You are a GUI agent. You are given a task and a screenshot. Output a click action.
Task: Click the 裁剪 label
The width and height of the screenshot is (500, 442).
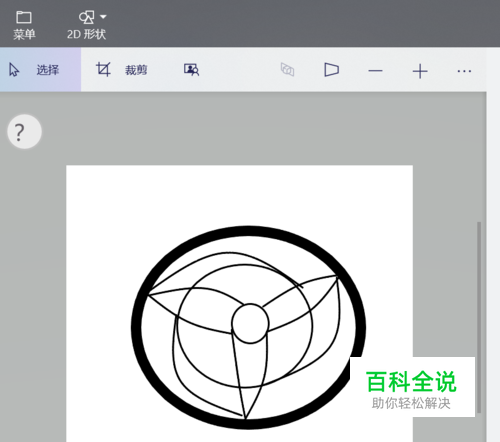136,70
